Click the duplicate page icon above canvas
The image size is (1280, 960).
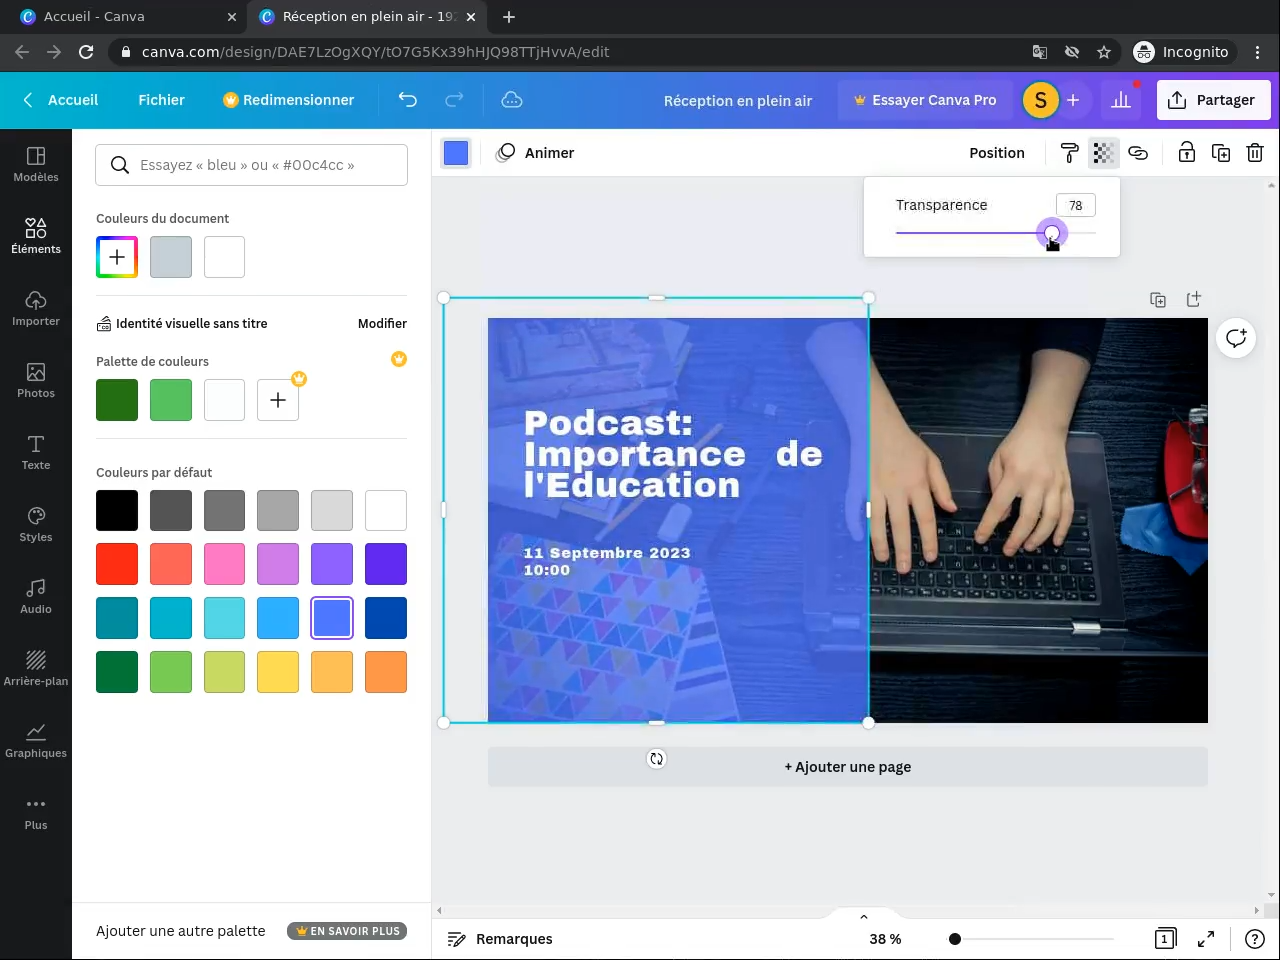point(1158,300)
